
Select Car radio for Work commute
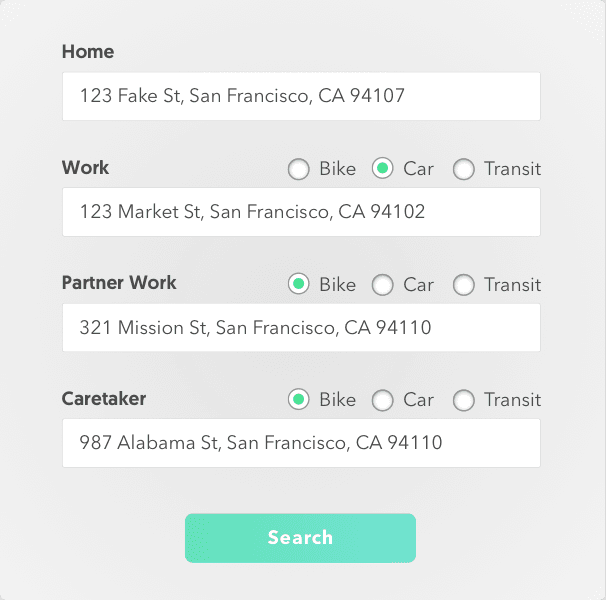click(383, 168)
